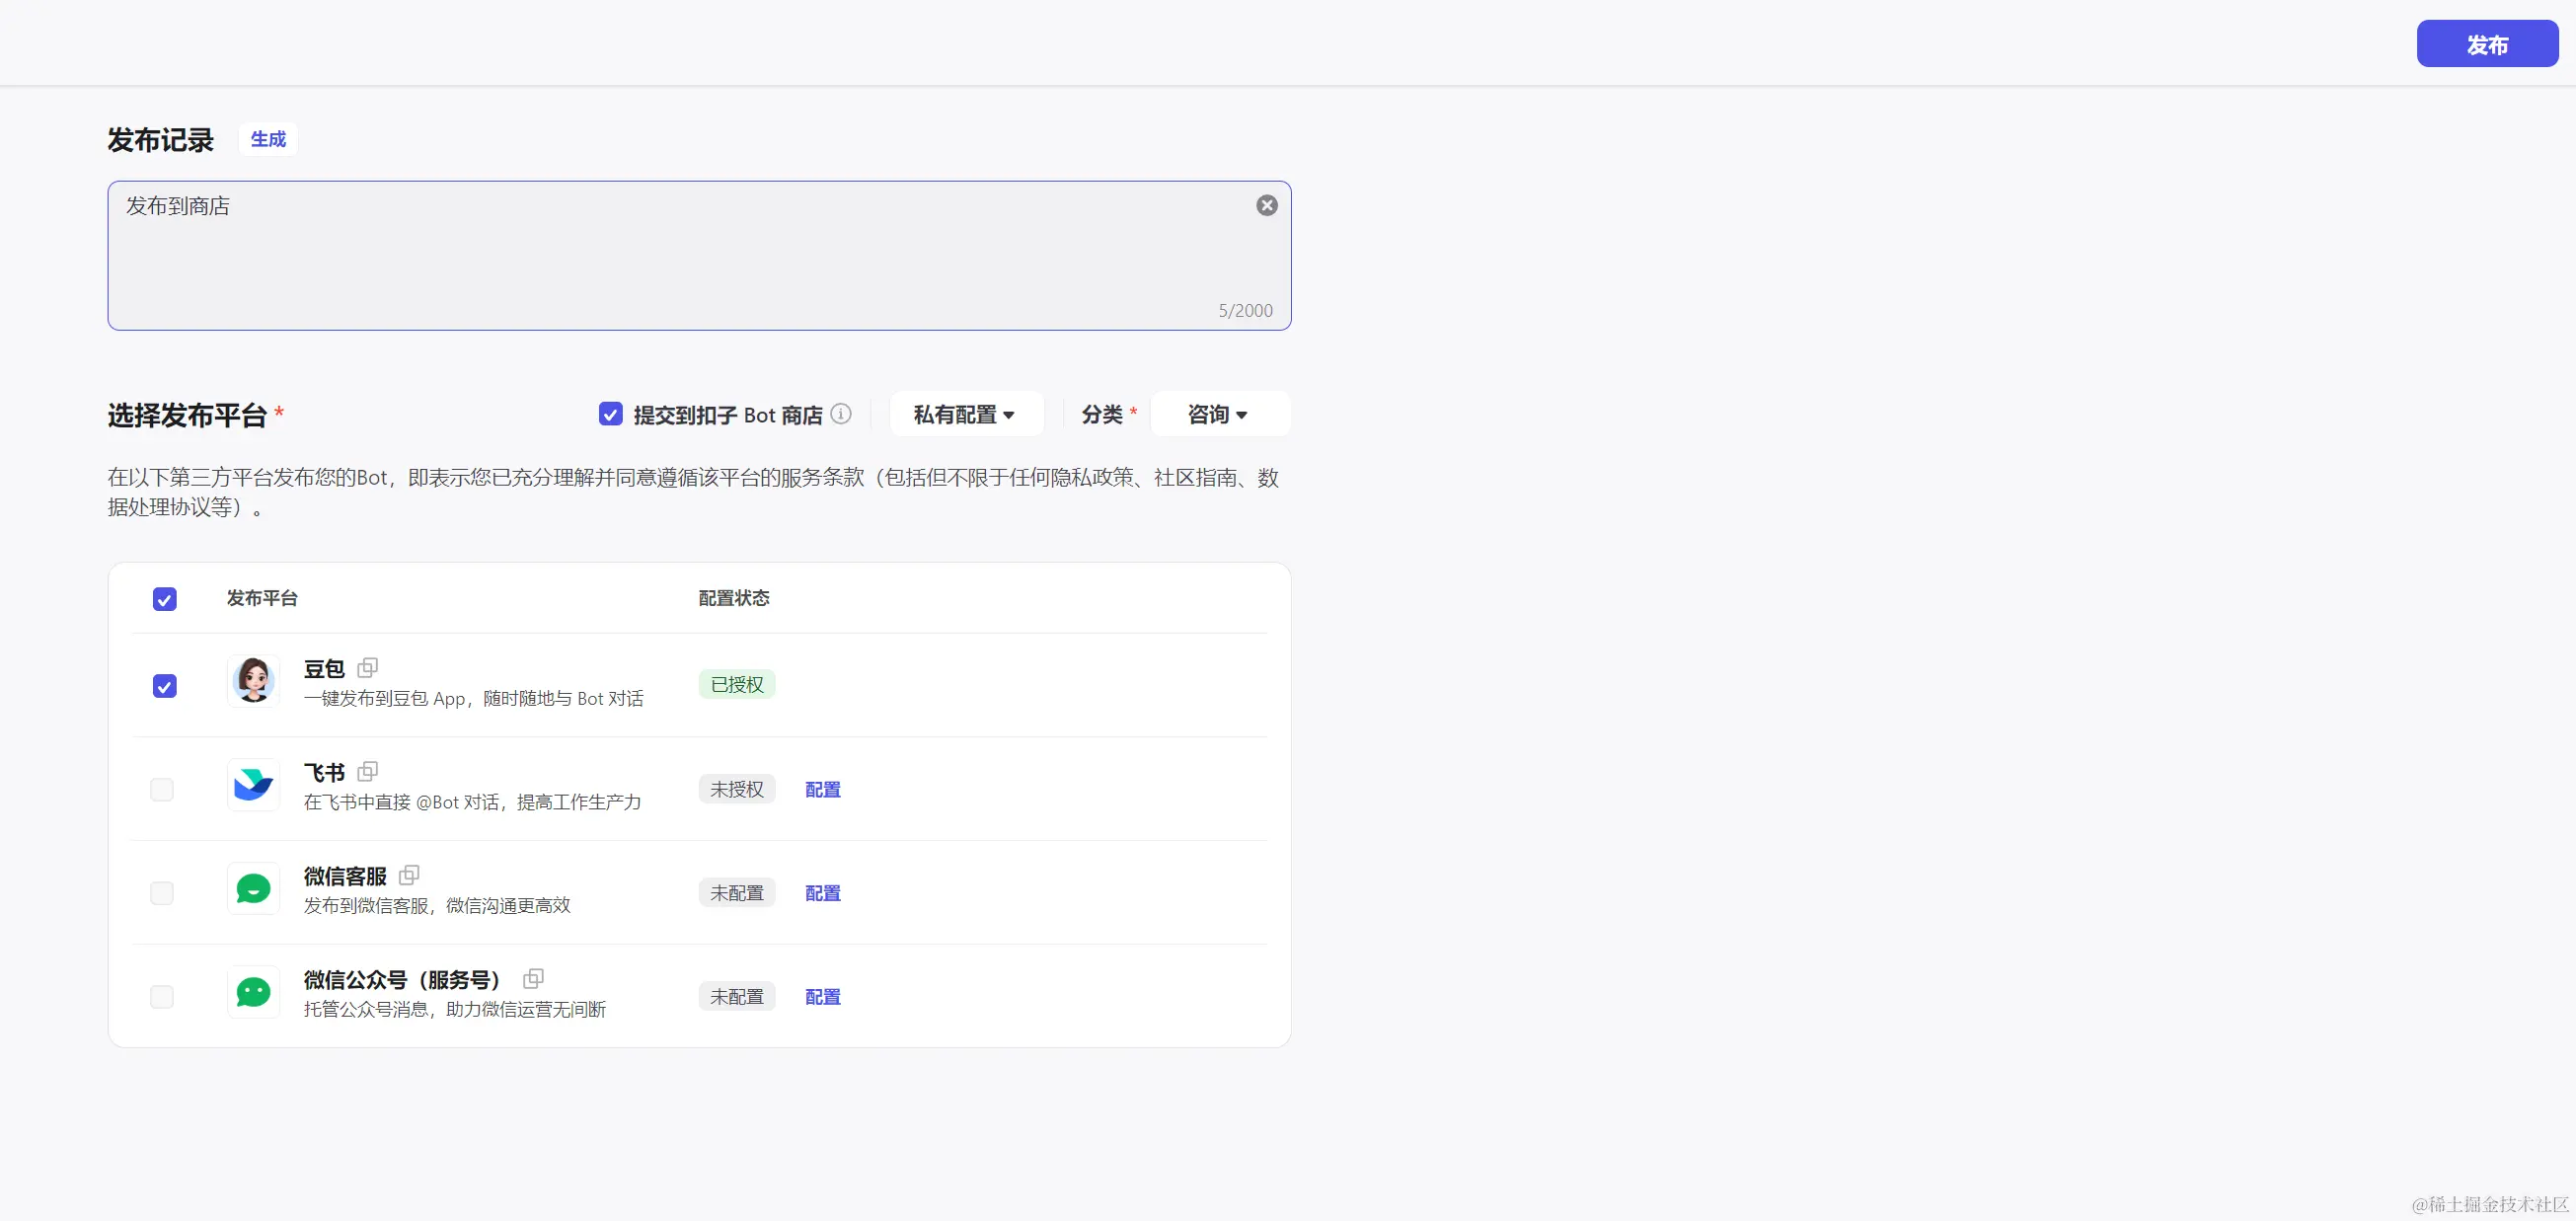This screenshot has height=1221, width=2576.
Task: Toggle the select-all platforms header checkbox
Action: click(x=165, y=599)
